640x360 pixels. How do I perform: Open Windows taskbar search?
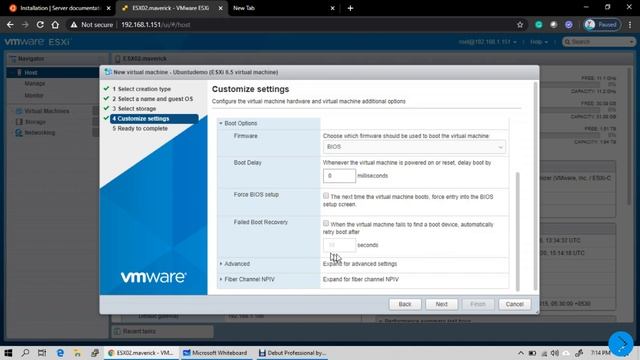pos(25,353)
